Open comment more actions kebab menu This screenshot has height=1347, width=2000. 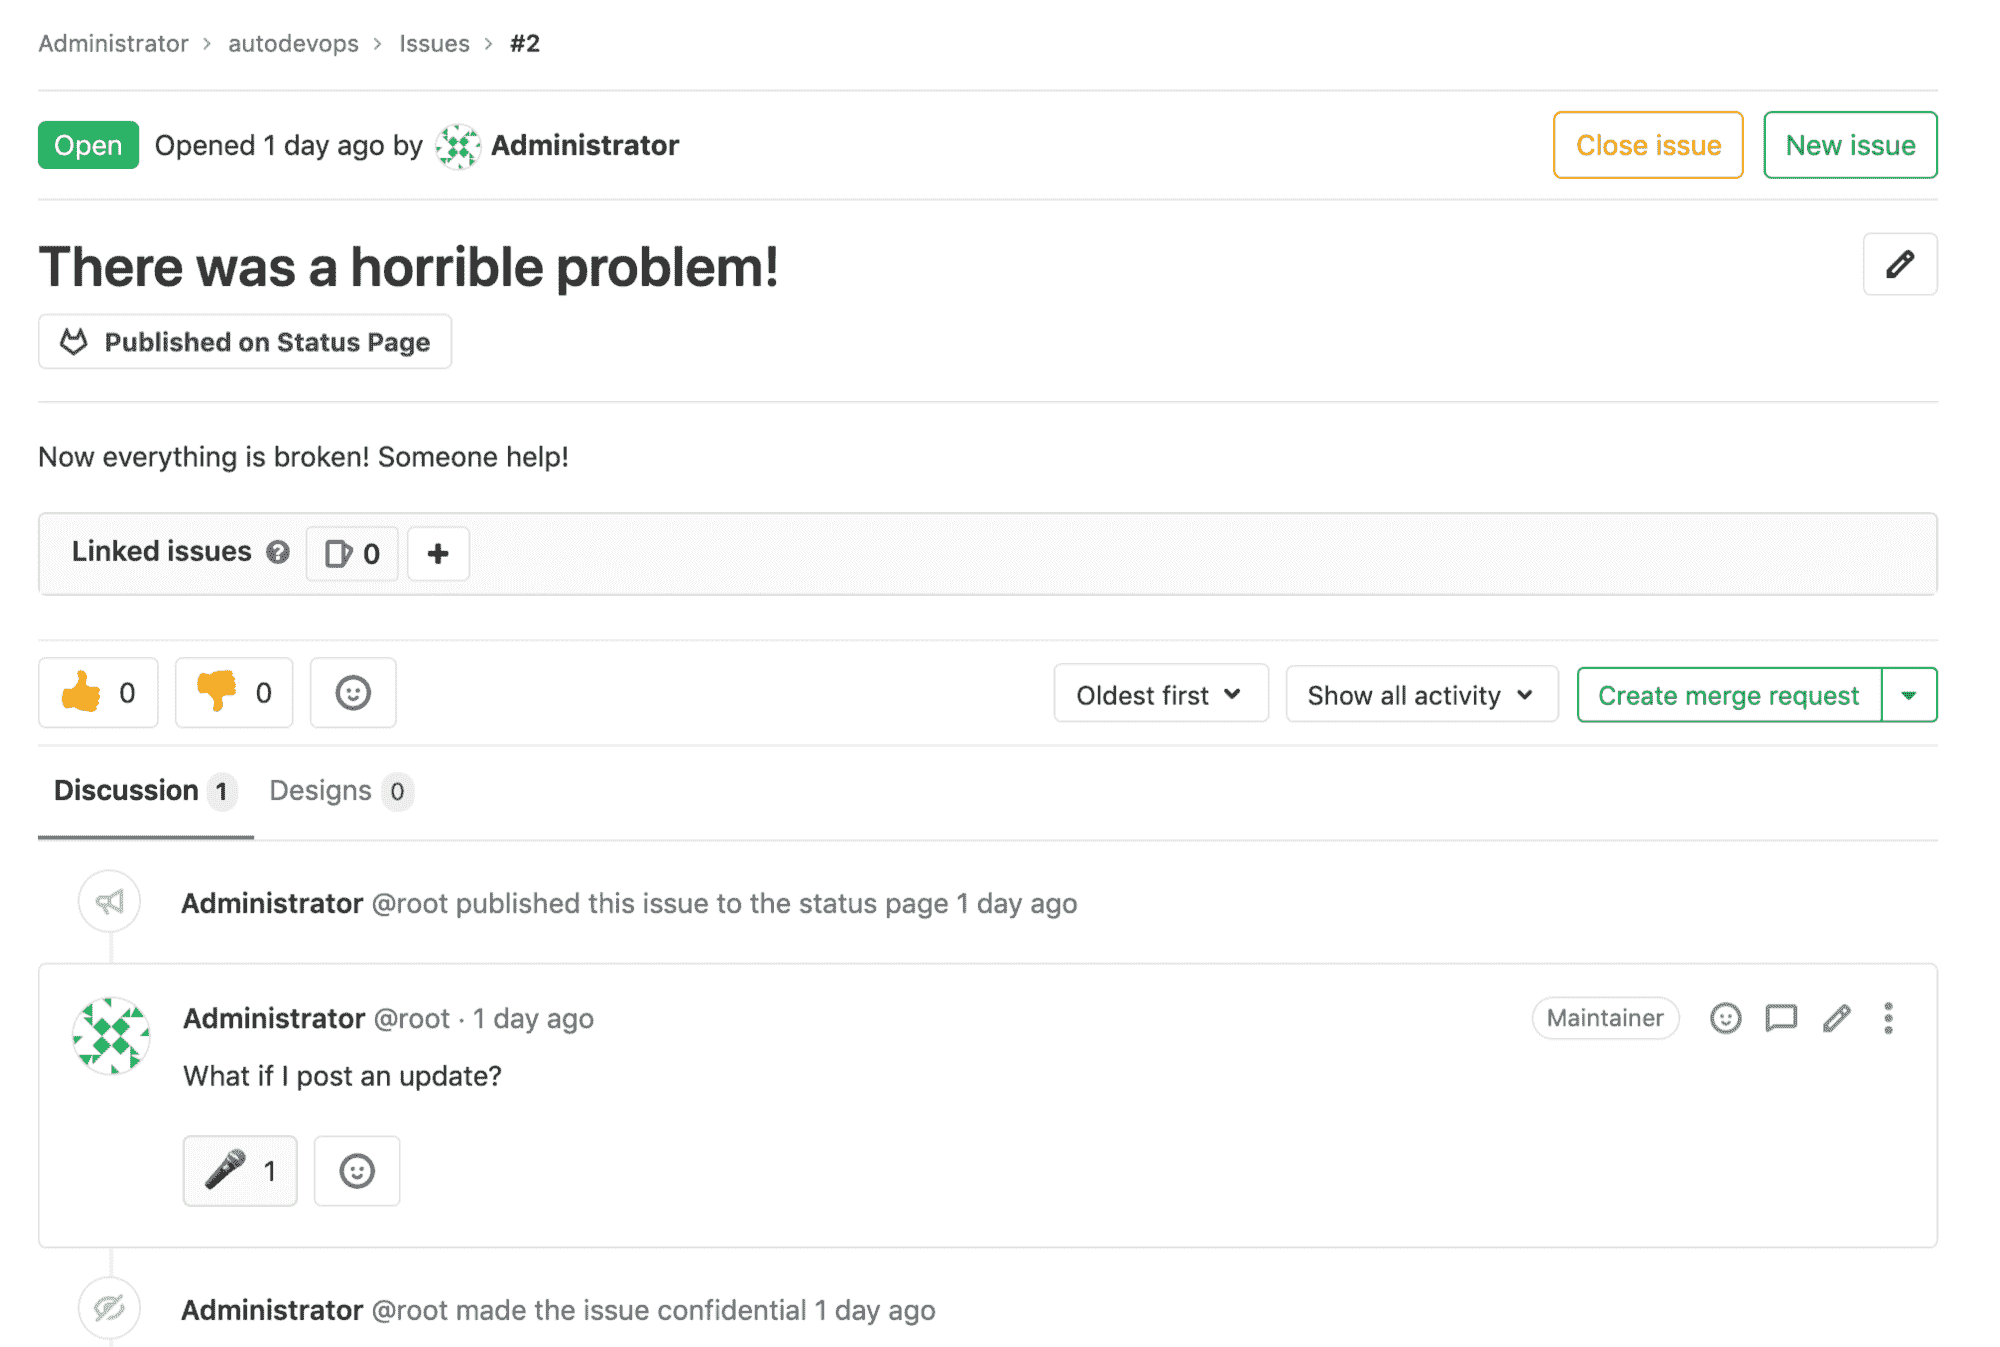[1888, 1018]
